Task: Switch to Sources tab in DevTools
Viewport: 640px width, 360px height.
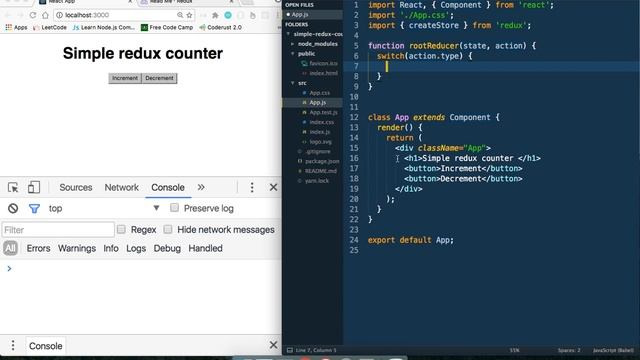Action: [76, 187]
